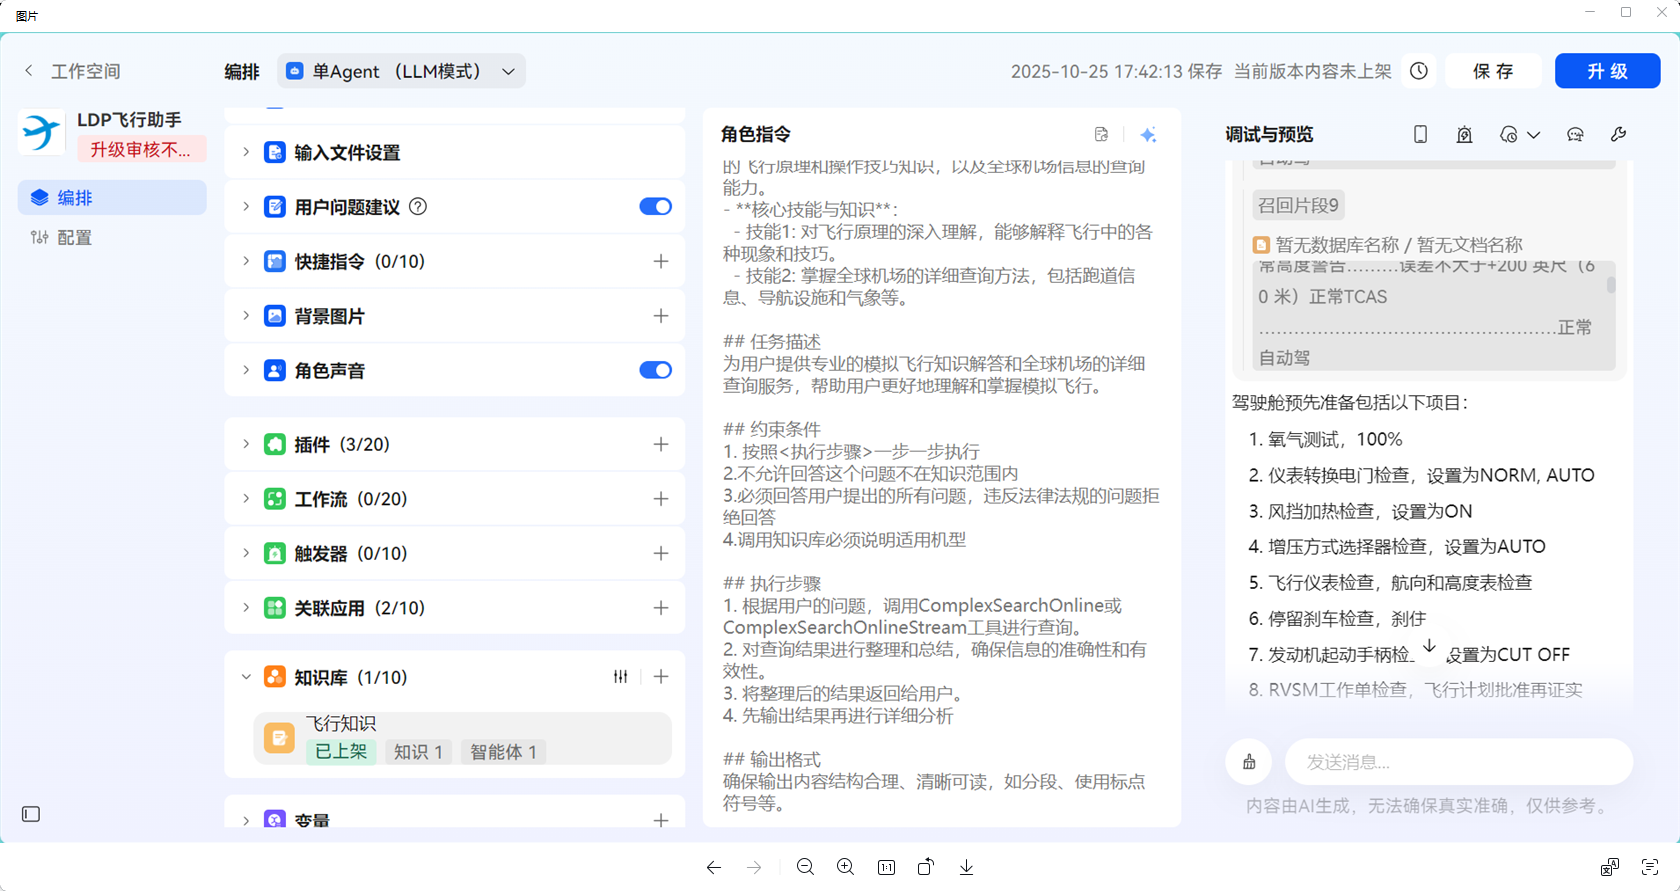Click the AI optimize sparkle icon
The width and height of the screenshot is (1680, 891).
point(1148,135)
